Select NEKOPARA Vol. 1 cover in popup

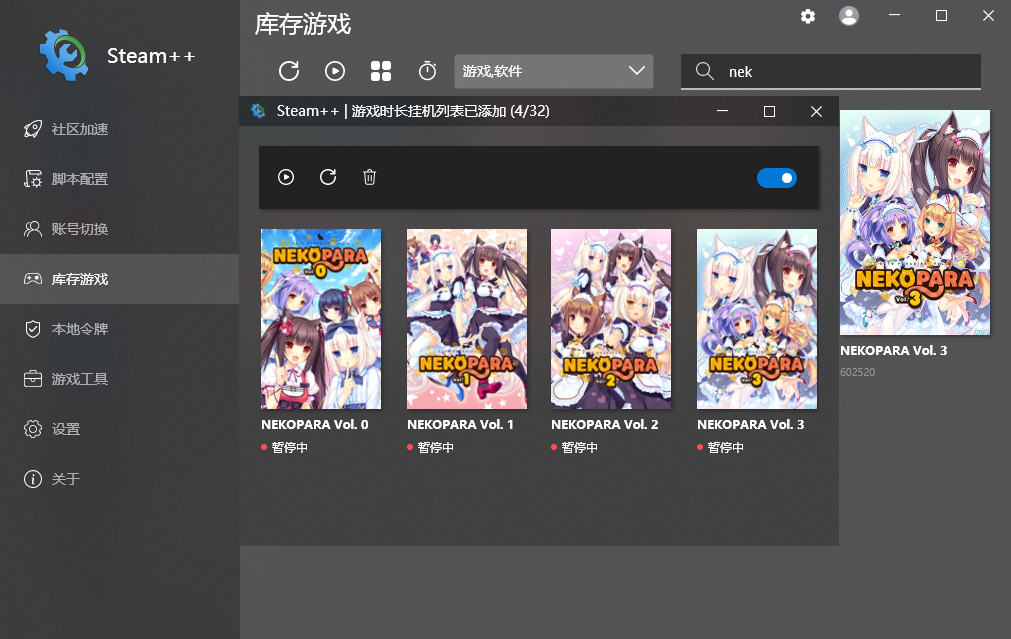tap(467, 319)
